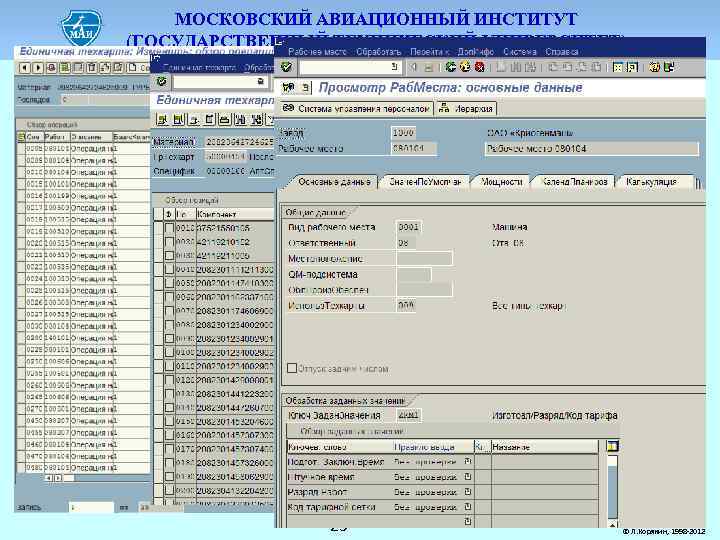Click previous arrow icon in back техкарта window

tap(25, 68)
